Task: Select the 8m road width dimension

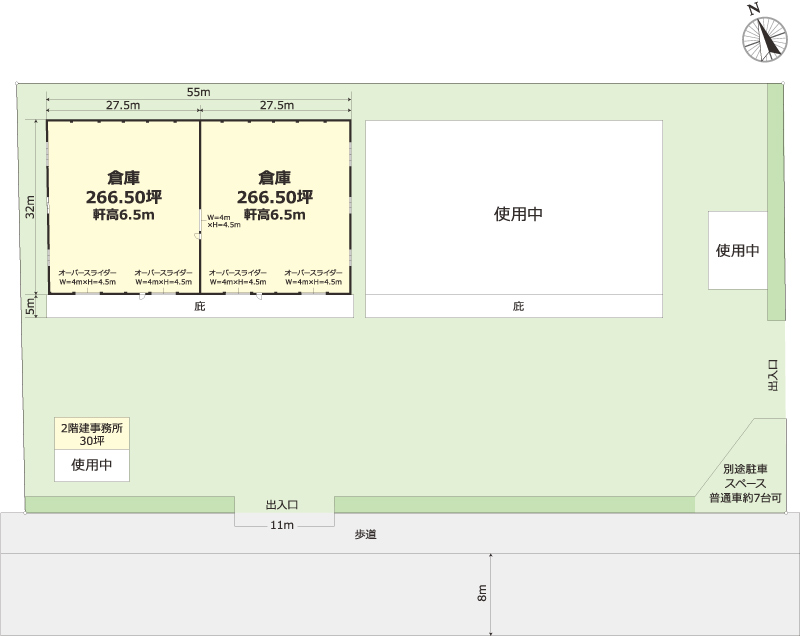Action: [483, 593]
